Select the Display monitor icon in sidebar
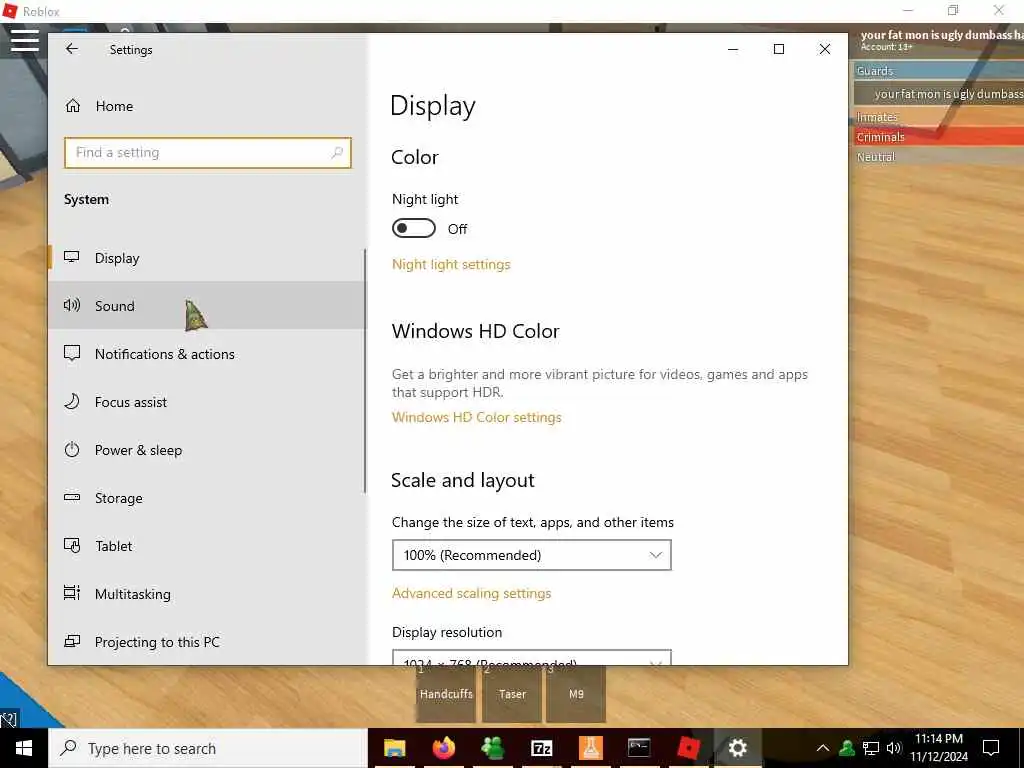The width and height of the screenshot is (1024, 768). coord(72,257)
